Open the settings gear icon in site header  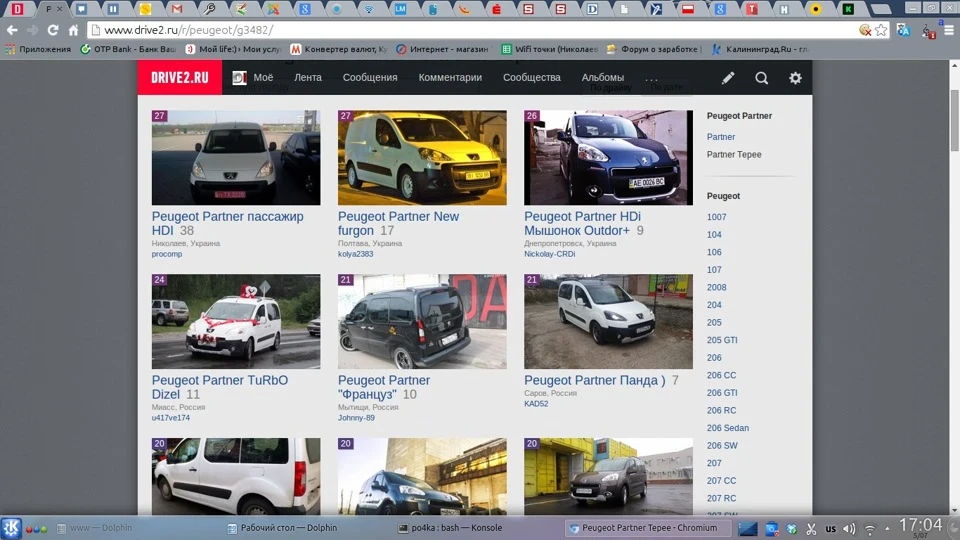(795, 78)
